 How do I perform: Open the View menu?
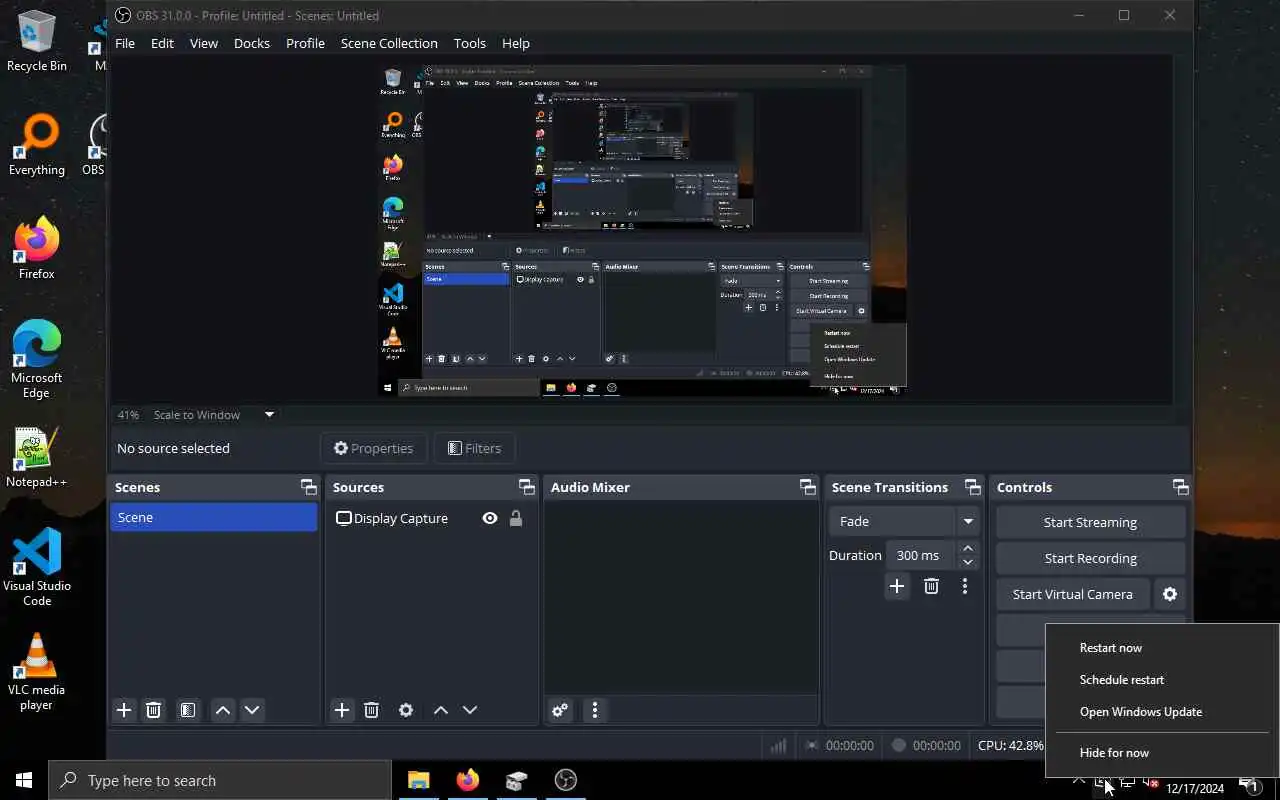(204, 43)
